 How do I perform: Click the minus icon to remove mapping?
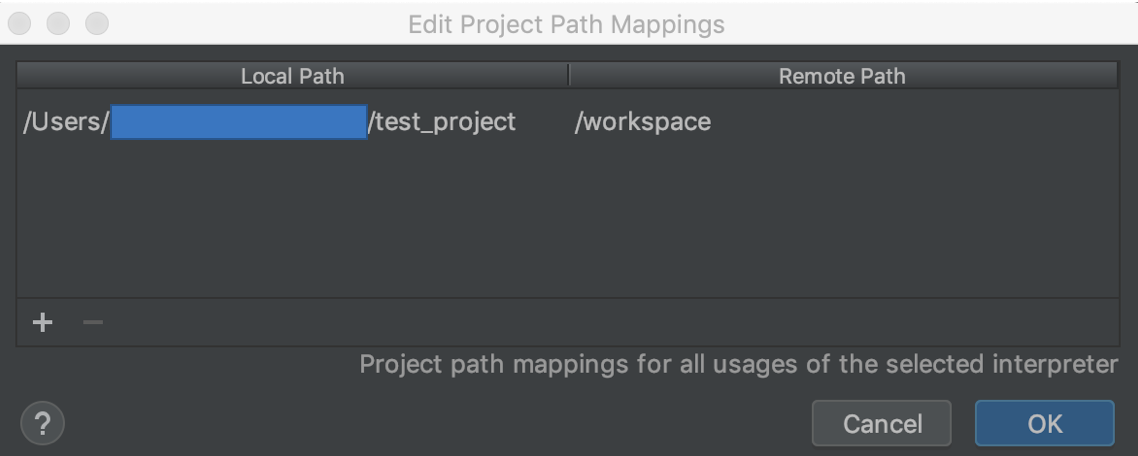92,323
